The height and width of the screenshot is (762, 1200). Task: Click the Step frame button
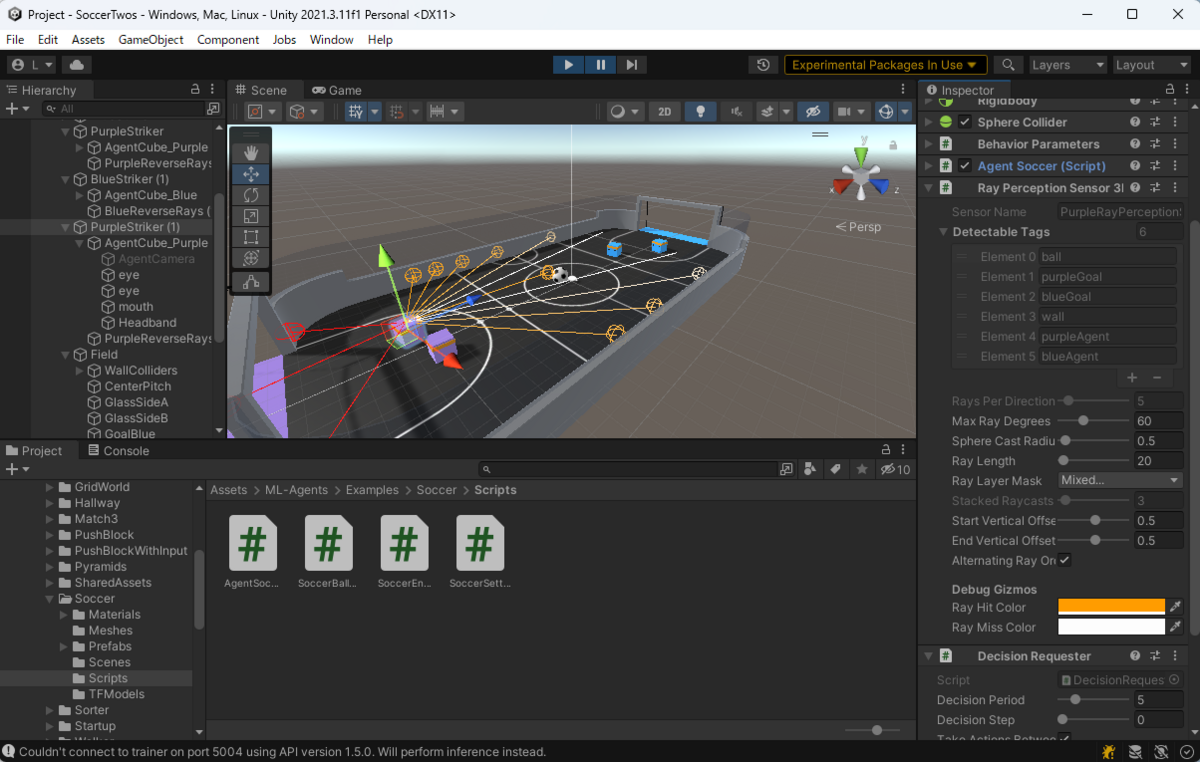[631, 65]
